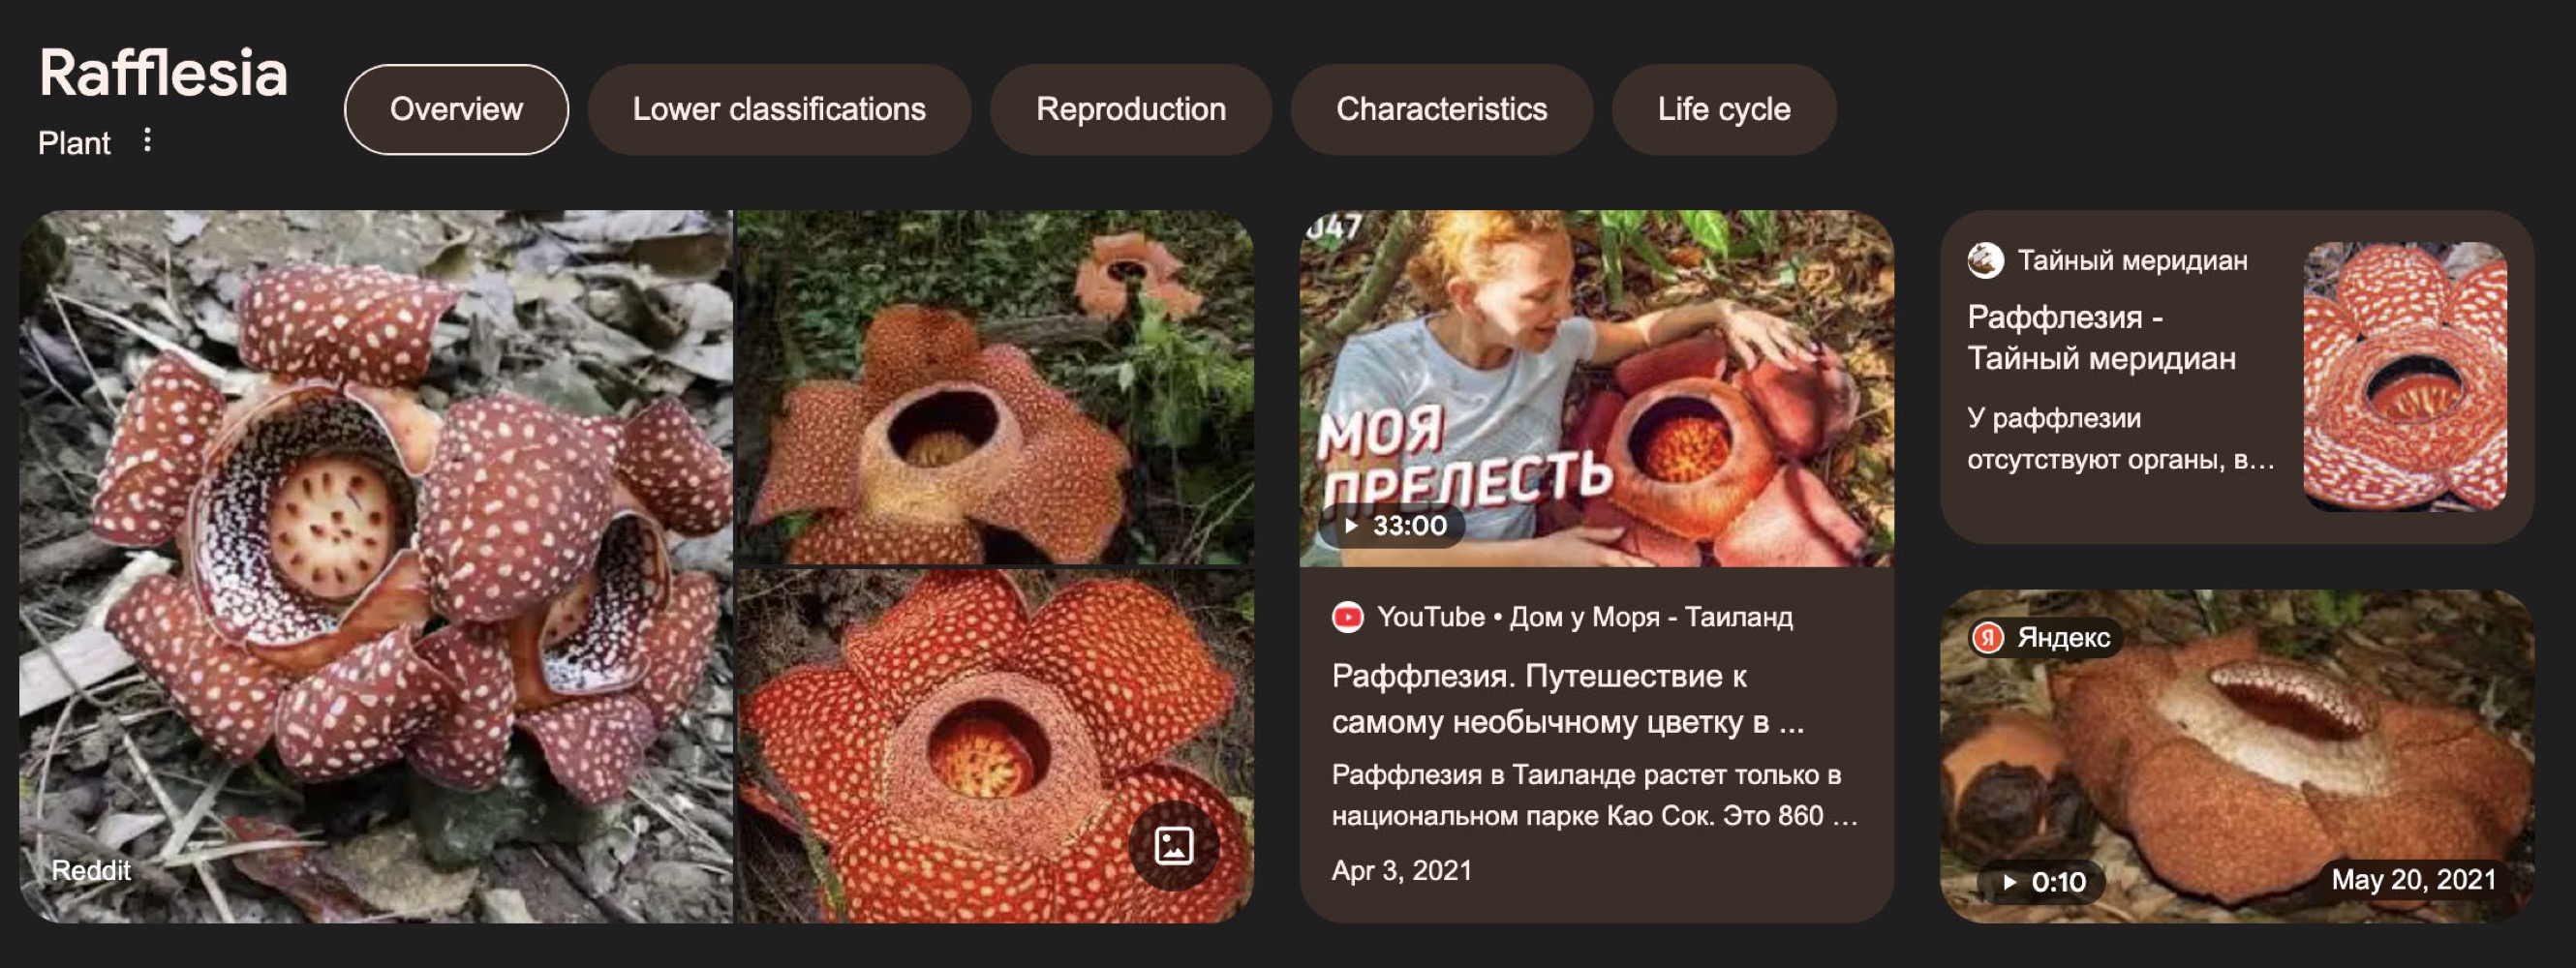The width and height of the screenshot is (2576, 968).
Task: Switch to Lower classifications tab
Action: point(778,109)
